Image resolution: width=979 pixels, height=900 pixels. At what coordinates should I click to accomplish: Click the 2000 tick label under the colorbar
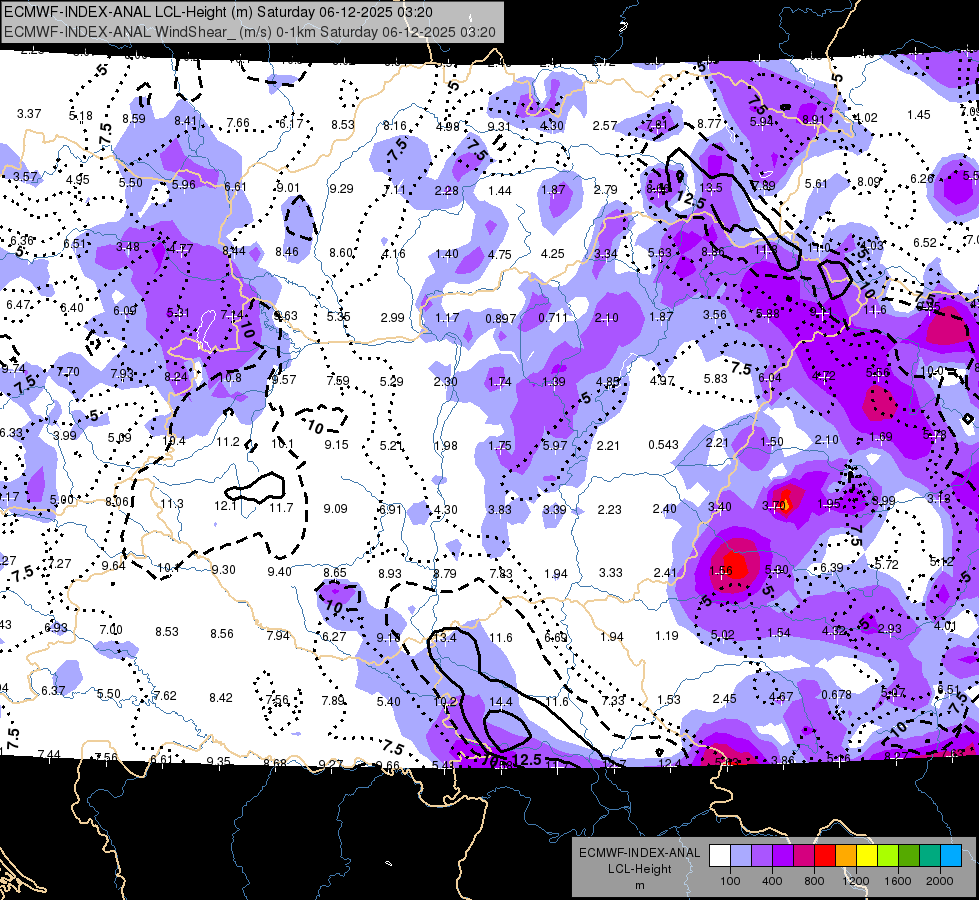click(x=940, y=881)
